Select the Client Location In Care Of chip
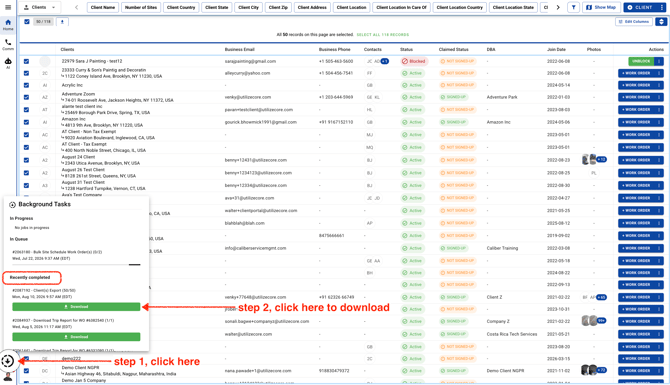 click(402, 7)
